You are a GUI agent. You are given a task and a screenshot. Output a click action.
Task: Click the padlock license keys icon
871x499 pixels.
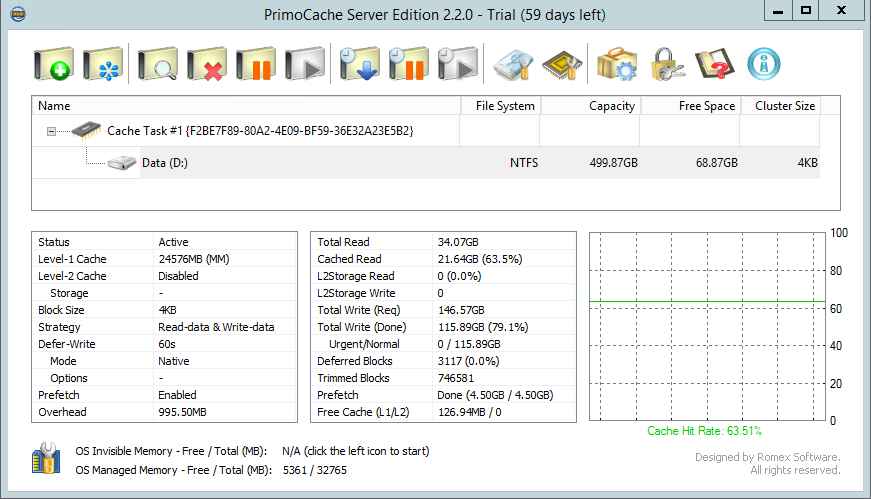(x=666, y=65)
